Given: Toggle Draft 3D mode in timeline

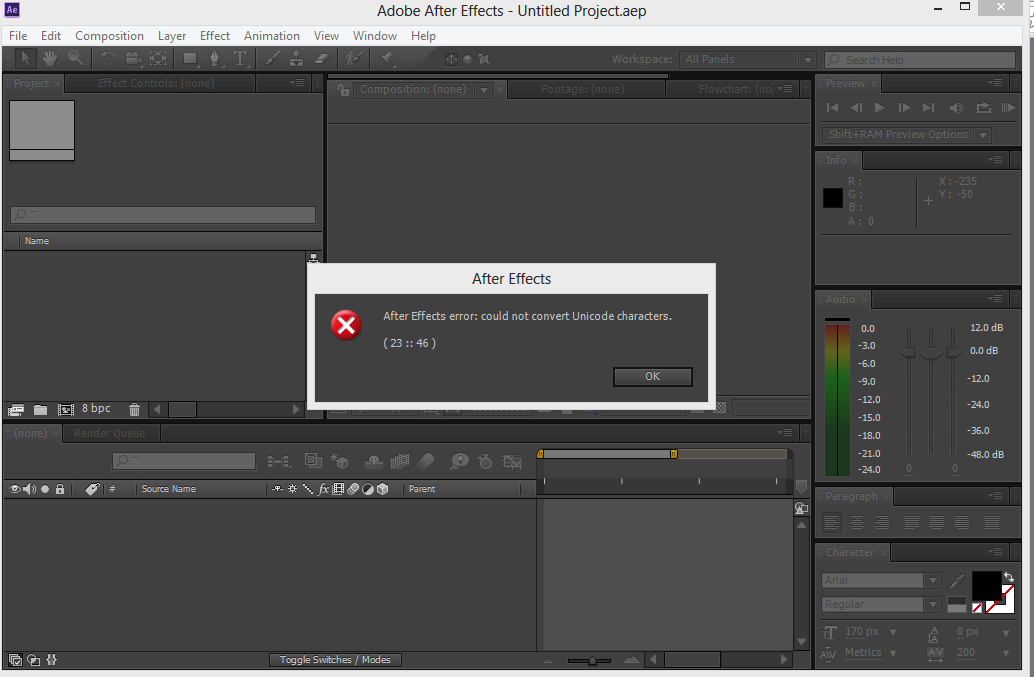Looking at the screenshot, I should coord(339,461).
